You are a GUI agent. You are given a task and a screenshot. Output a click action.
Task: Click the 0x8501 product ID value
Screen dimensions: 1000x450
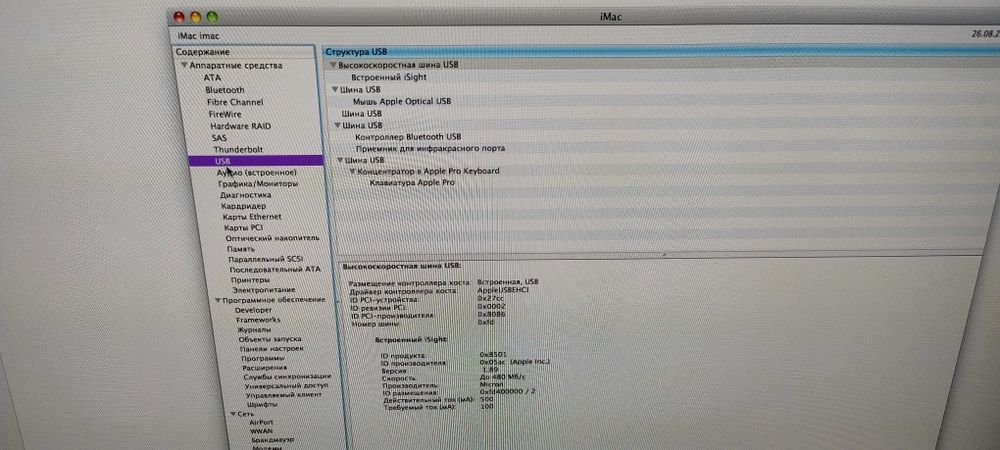[494, 354]
